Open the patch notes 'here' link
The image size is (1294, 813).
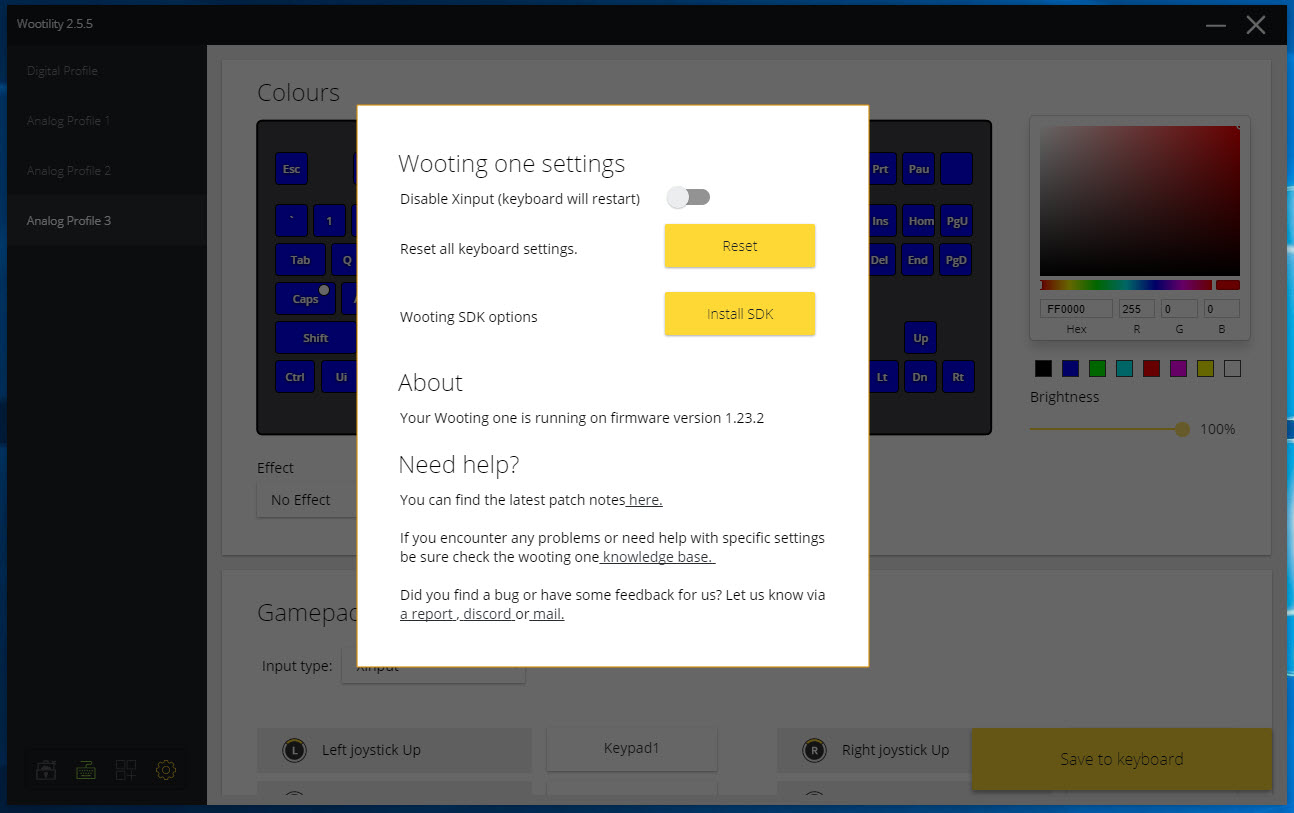click(x=645, y=500)
